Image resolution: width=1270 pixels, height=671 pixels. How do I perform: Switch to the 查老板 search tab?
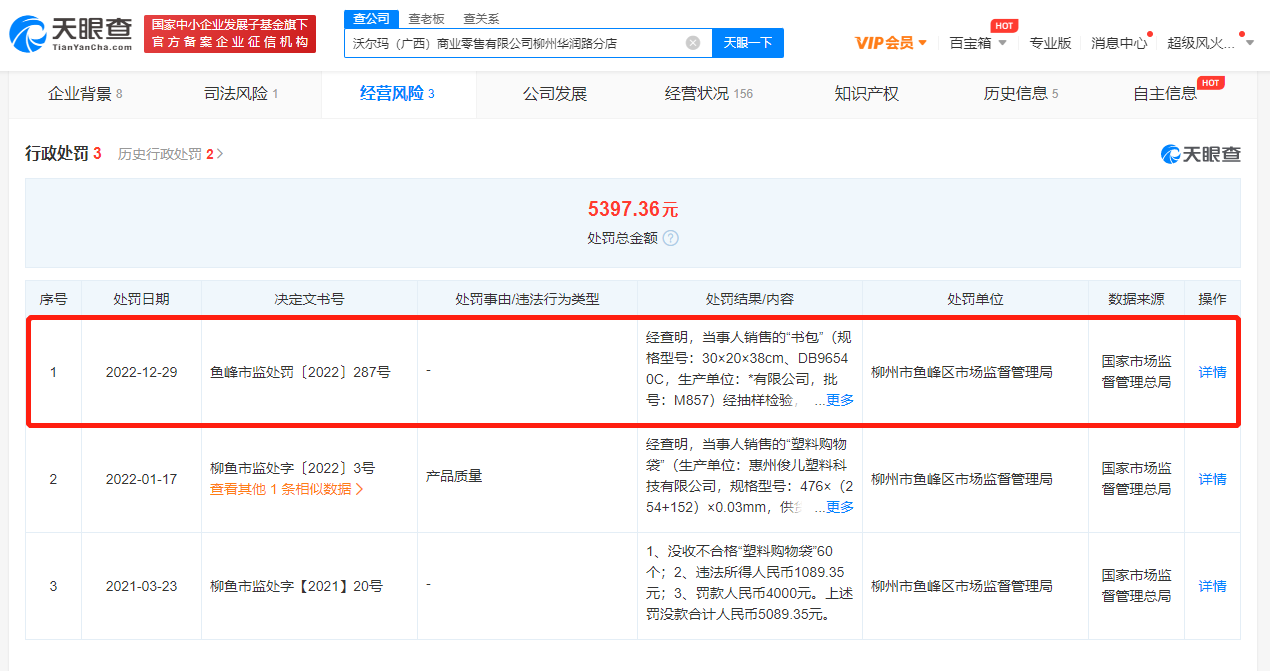(x=426, y=19)
